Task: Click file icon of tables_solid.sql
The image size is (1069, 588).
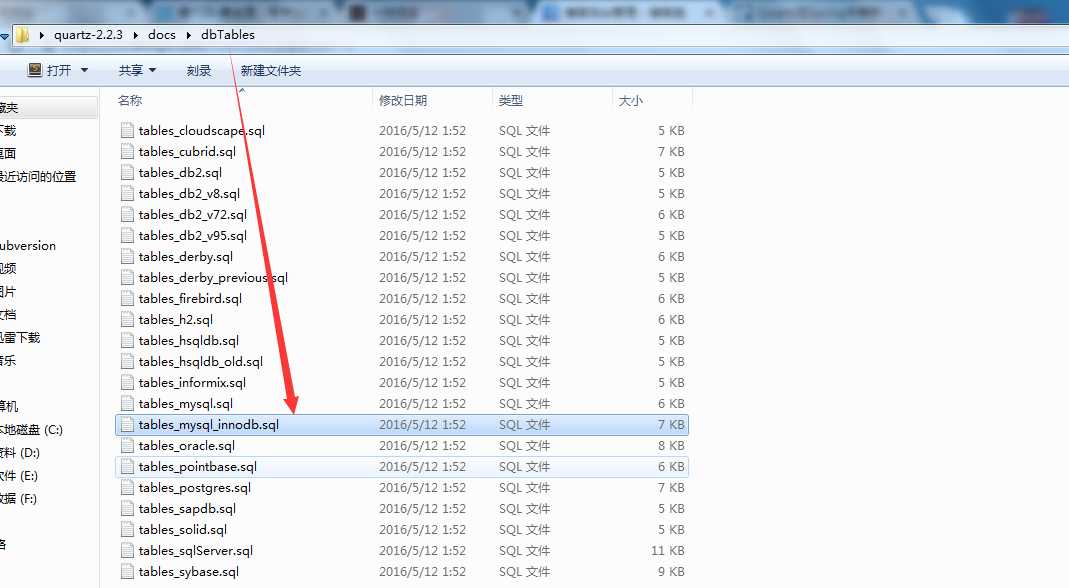Action: point(127,529)
